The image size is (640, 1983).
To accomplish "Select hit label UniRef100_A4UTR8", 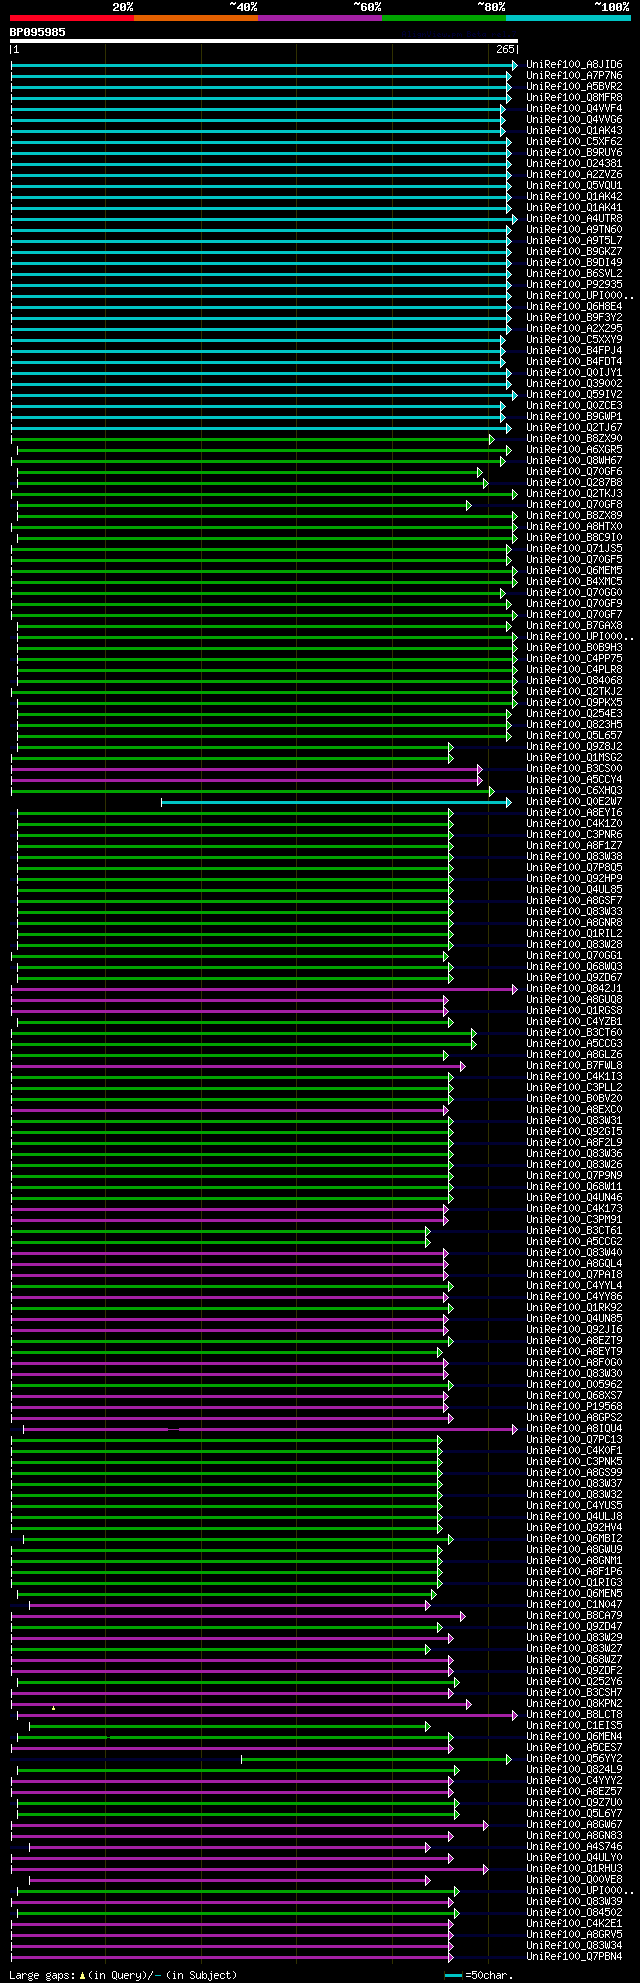I will pyautogui.click(x=574, y=219).
